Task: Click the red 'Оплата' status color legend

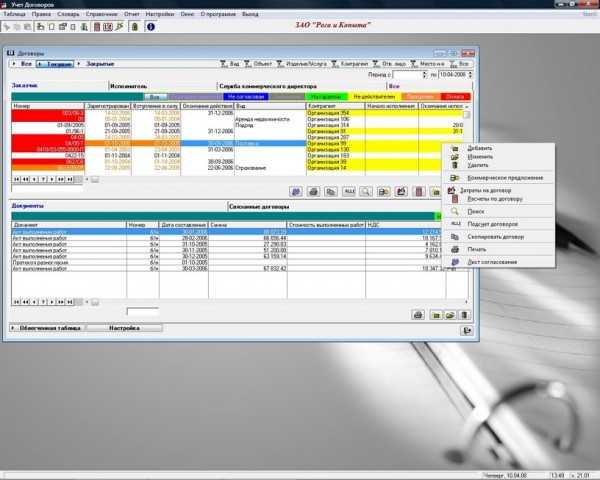Action: [x=455, y=97]
